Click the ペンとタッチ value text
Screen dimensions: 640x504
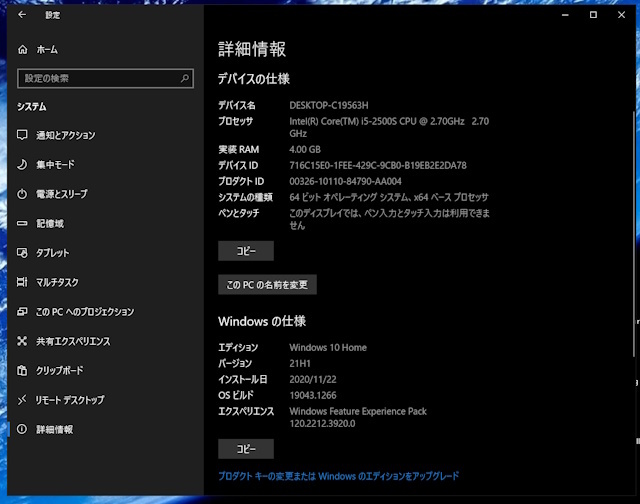tap(389, 219)
